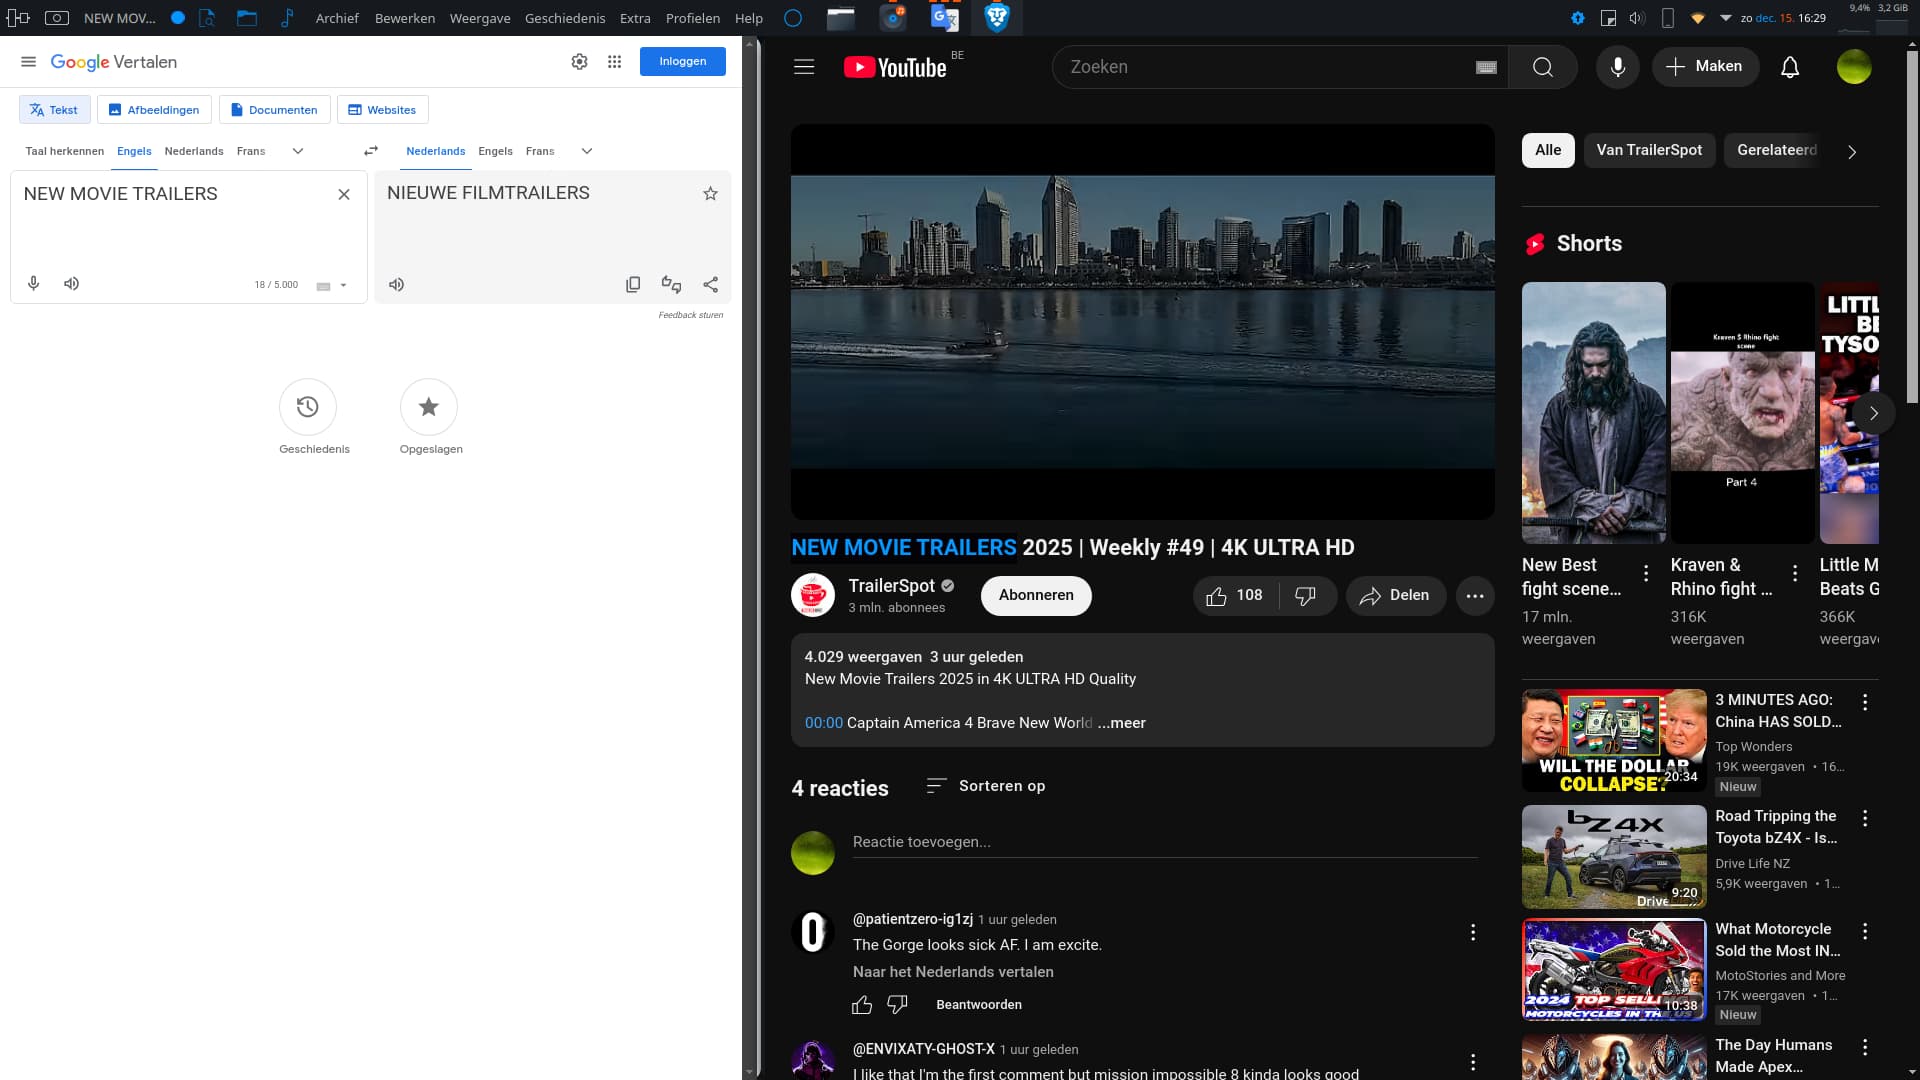Choose Frans as target language
1920x1080 pixels.
tap(540, 151)
